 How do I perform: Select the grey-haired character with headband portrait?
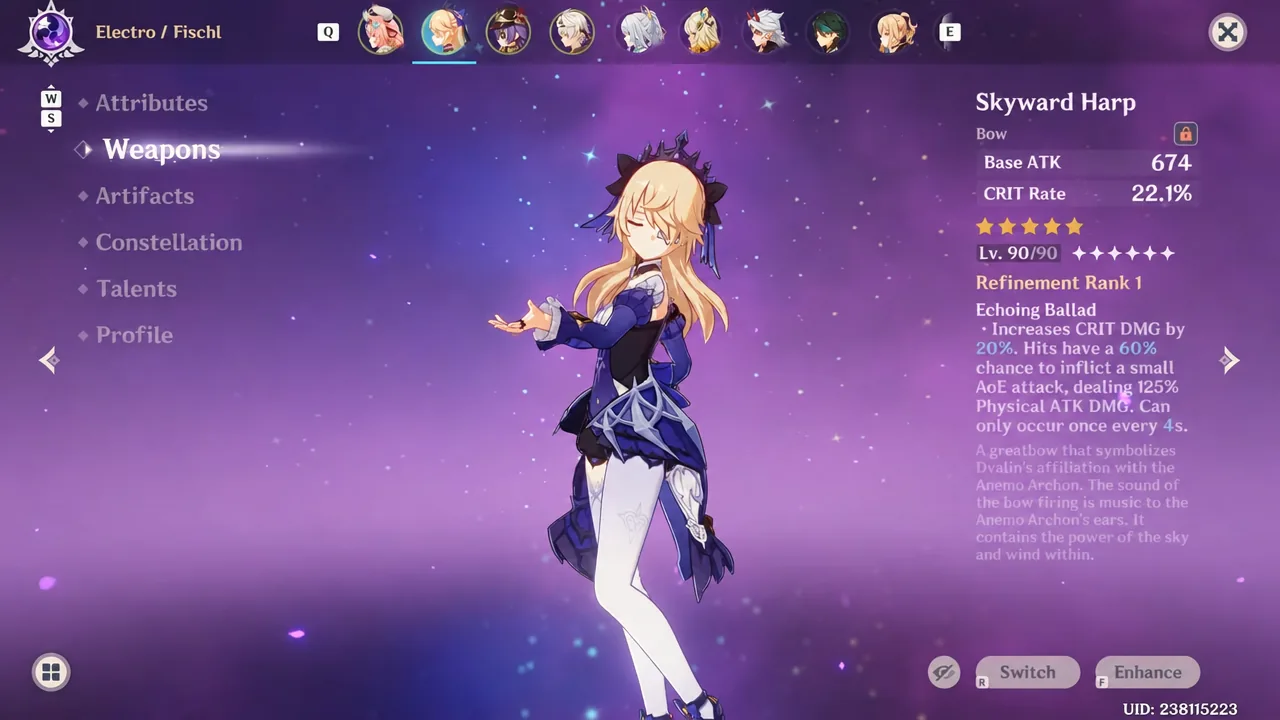coord(572,32)
